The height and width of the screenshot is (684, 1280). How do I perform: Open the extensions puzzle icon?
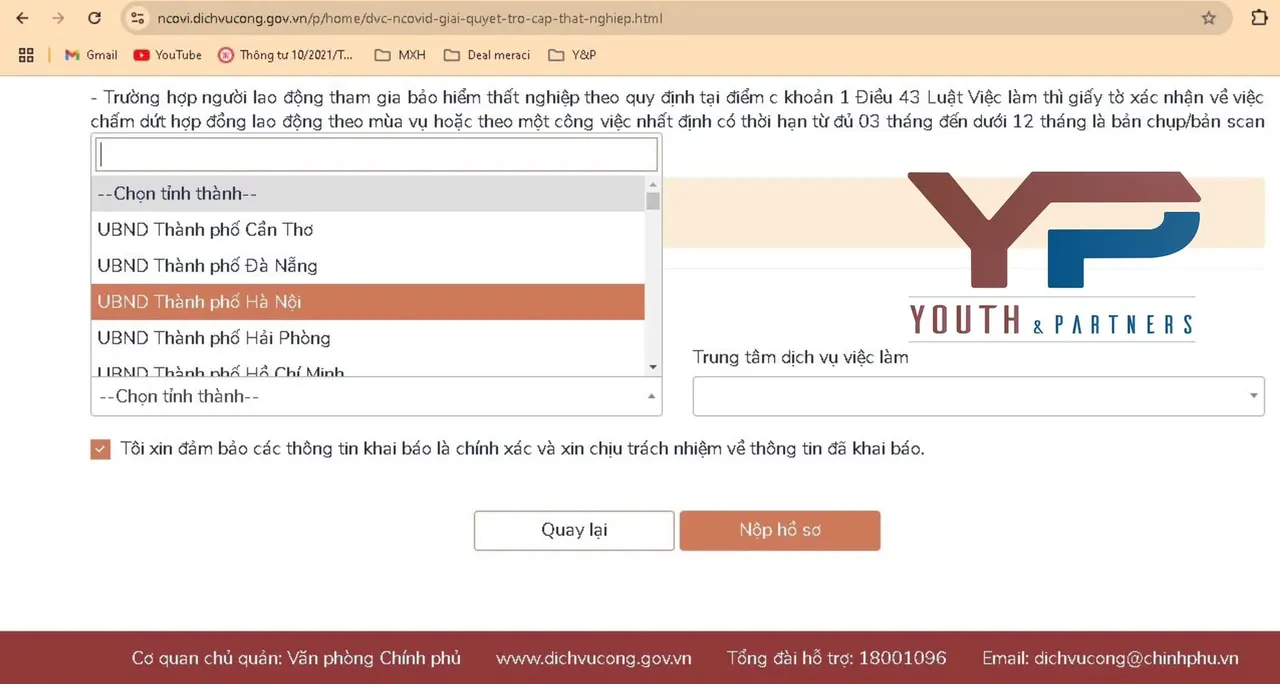[x=1259, y=18]
